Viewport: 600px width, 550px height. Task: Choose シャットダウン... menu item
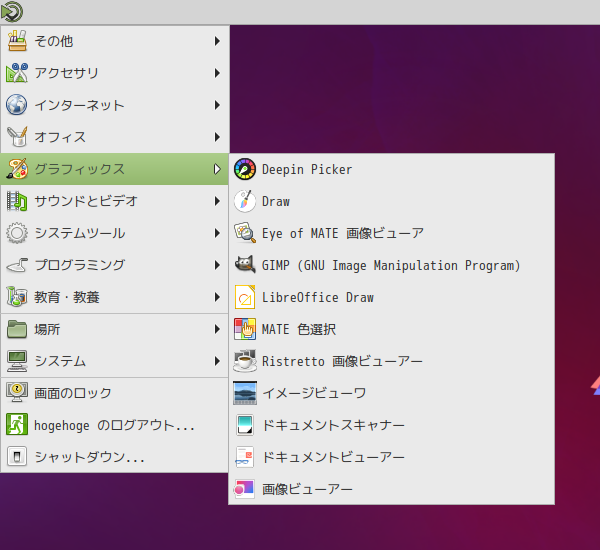tap(114, 457)
